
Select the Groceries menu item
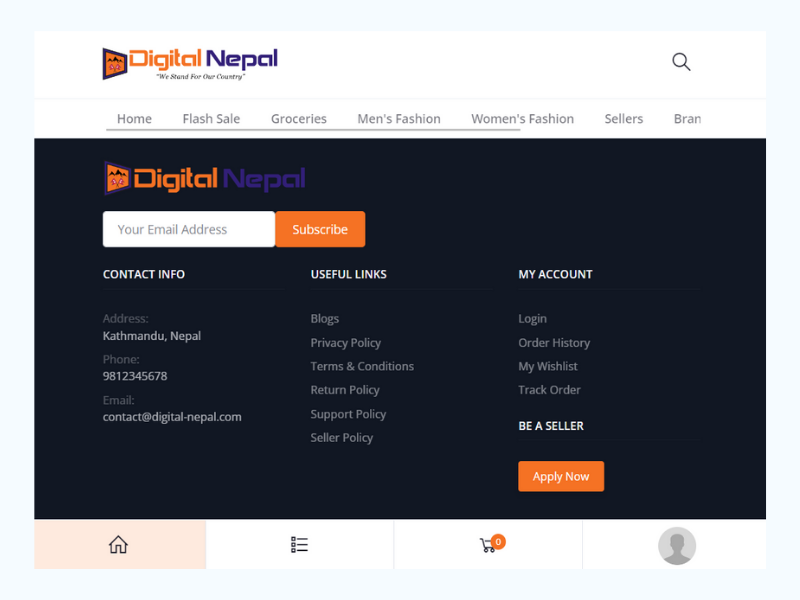pyautogui.click(x=298, y=119)
